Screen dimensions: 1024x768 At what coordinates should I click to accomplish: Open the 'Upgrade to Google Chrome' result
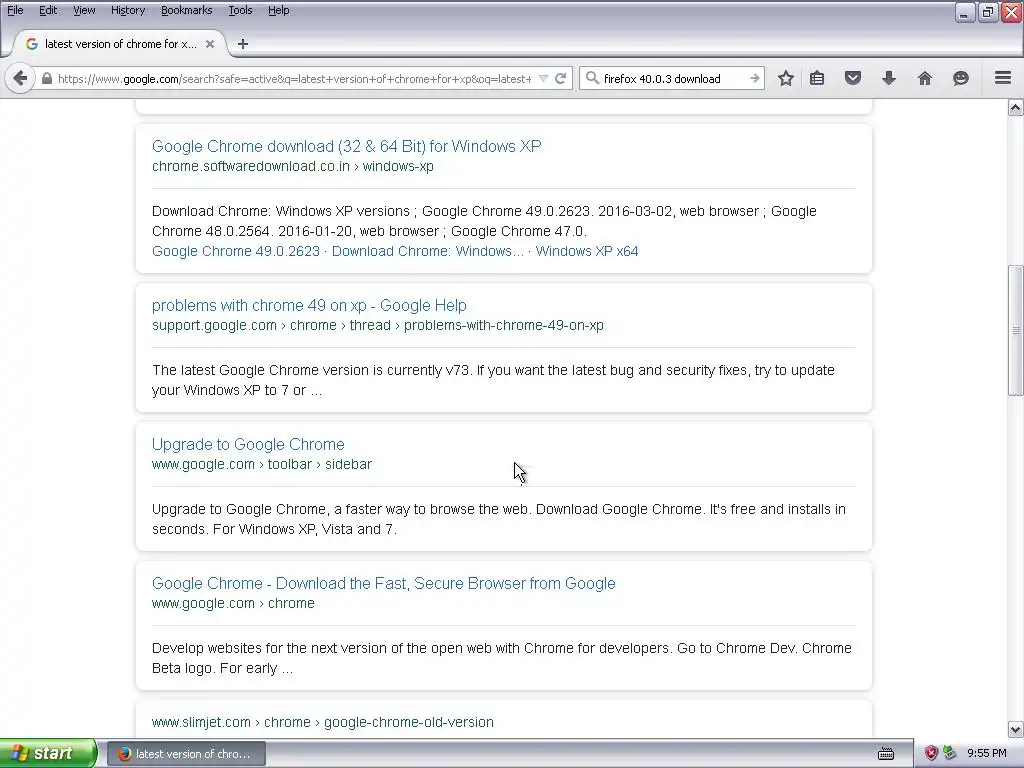click(248, 445)
